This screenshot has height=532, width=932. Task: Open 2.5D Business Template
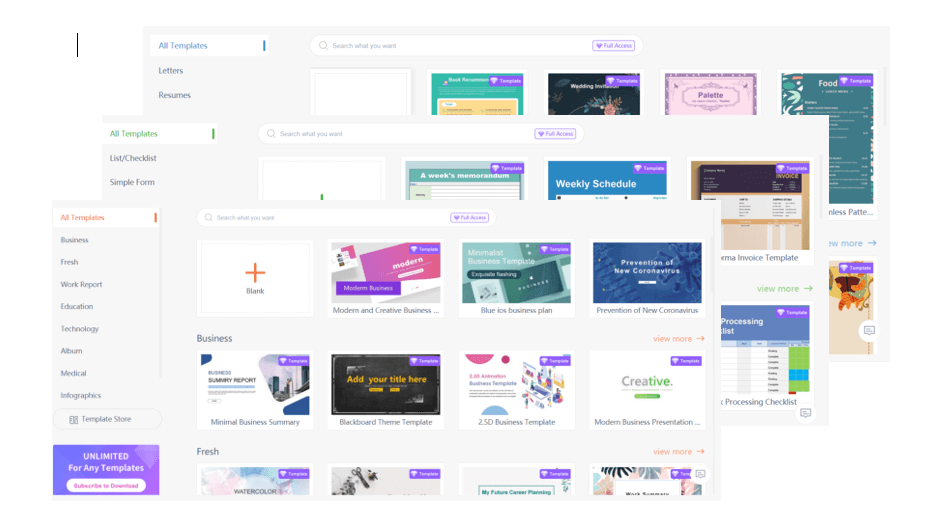click(x=517, y=391)
